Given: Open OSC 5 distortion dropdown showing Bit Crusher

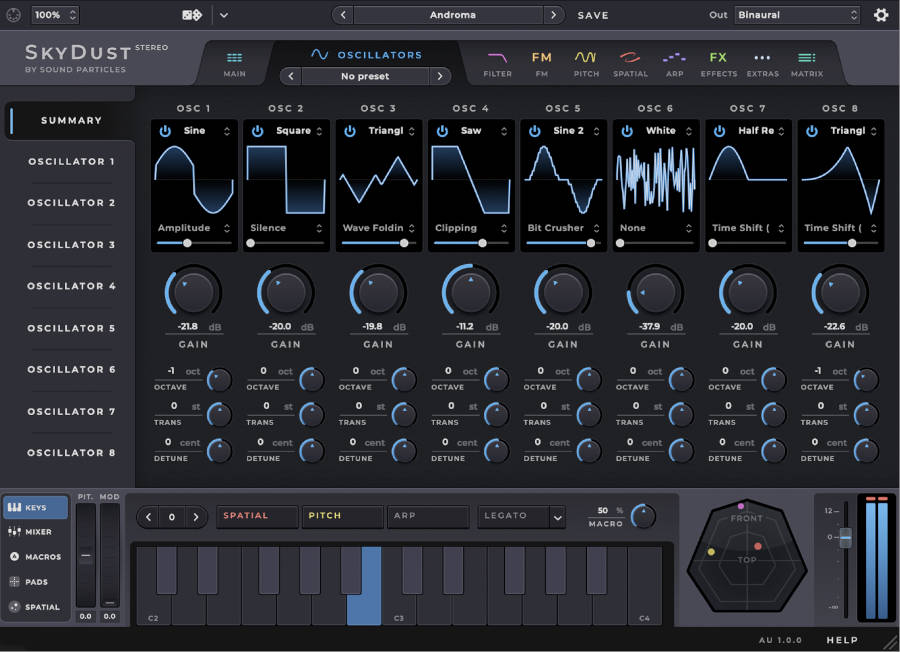Looking at the screenshot, I should (563, 227).
